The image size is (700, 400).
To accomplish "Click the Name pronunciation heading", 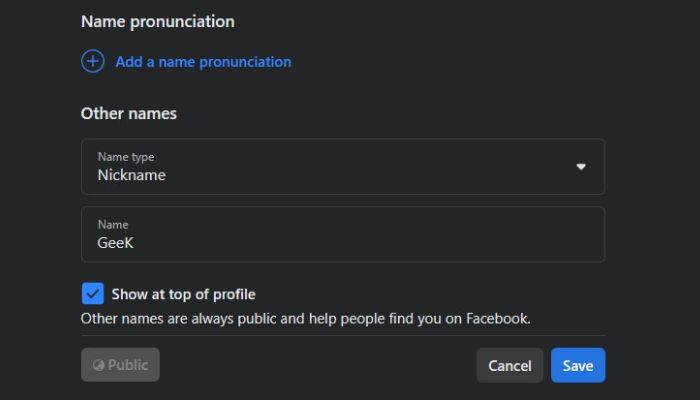I will pos(157,21).
